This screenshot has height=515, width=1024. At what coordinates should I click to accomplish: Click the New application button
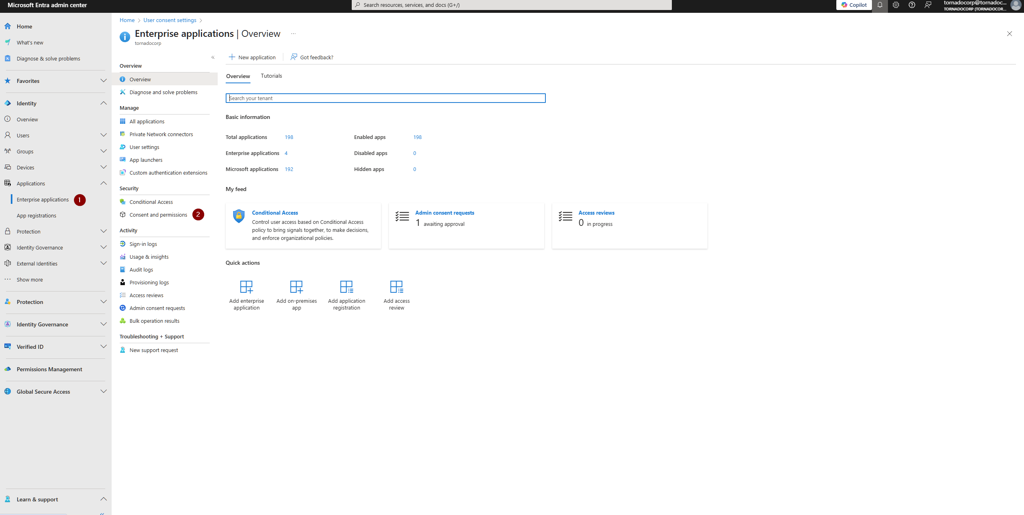pyautogui.click(x=252, y=57)
